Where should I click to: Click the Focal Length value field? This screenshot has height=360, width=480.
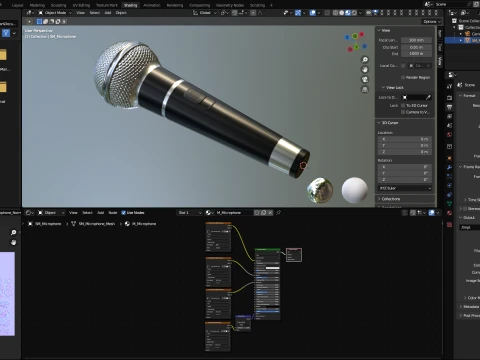[416, 40]
